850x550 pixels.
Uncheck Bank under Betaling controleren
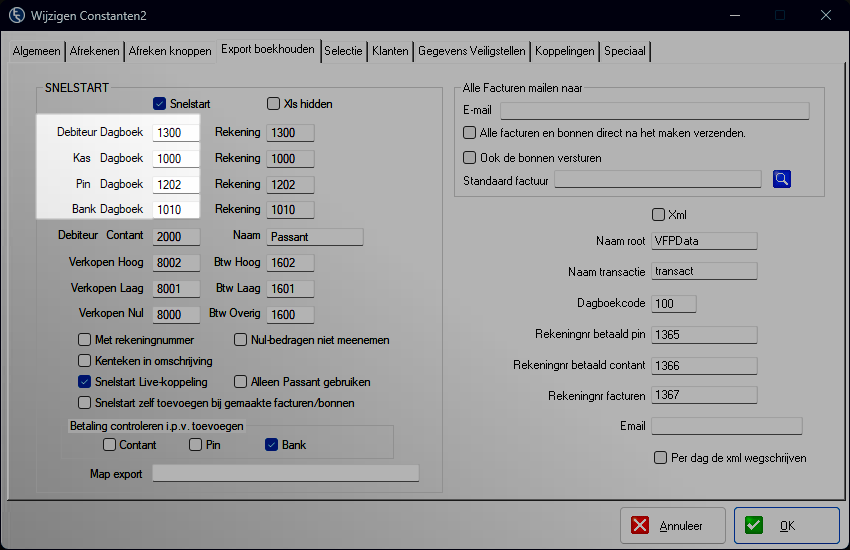[x=271, y=445]
